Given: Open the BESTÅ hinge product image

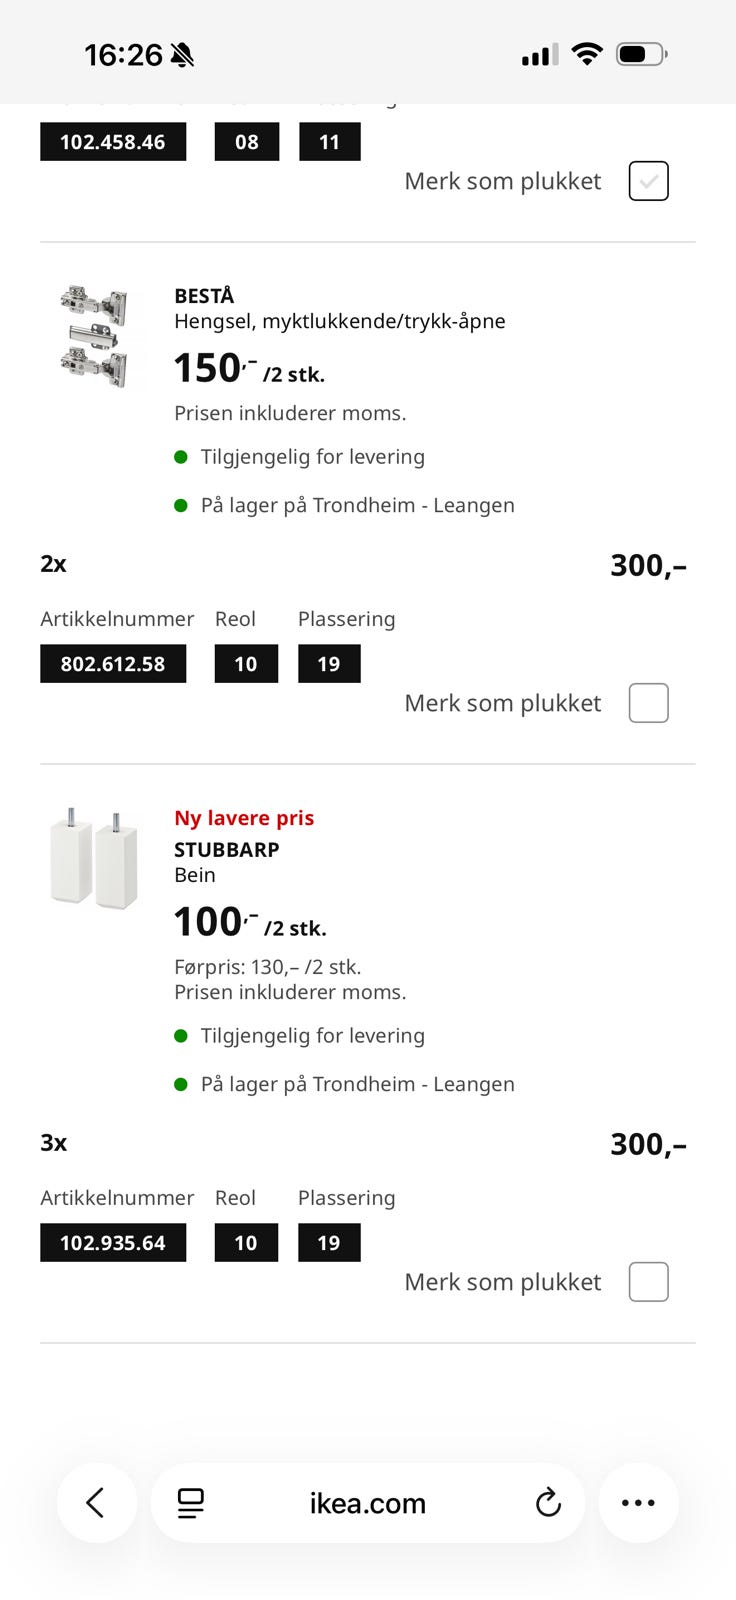Looking at the screenshot, I should click(x=93, y=337).
